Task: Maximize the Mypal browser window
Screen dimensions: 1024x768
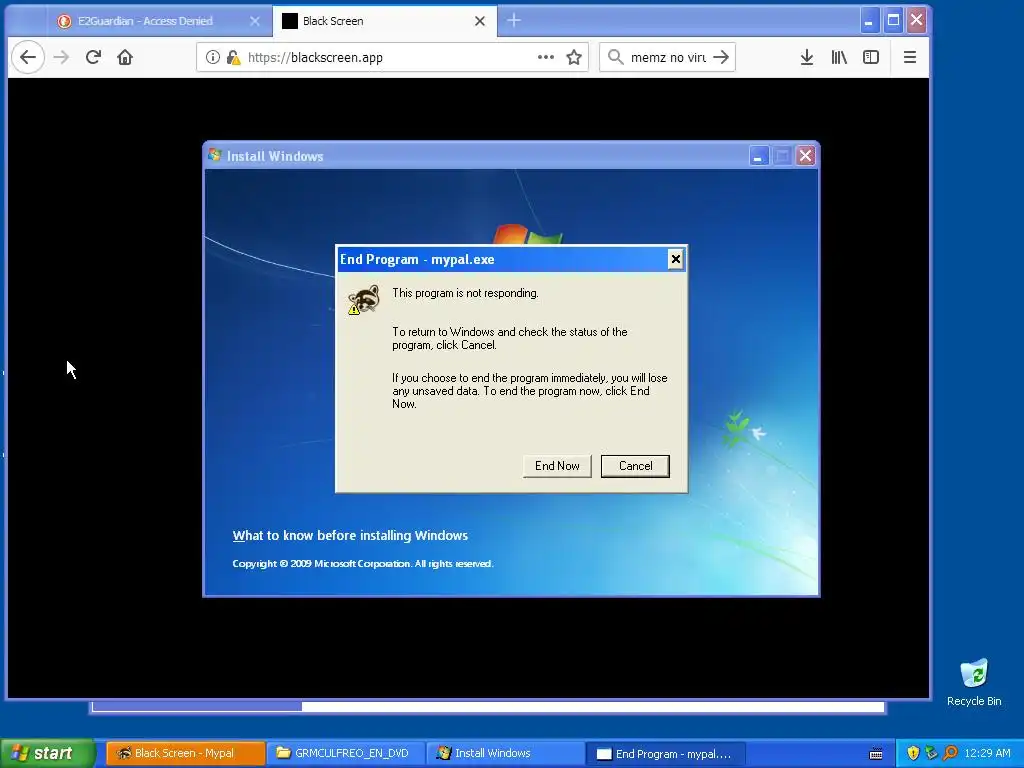Action: [x=893, y=21]
